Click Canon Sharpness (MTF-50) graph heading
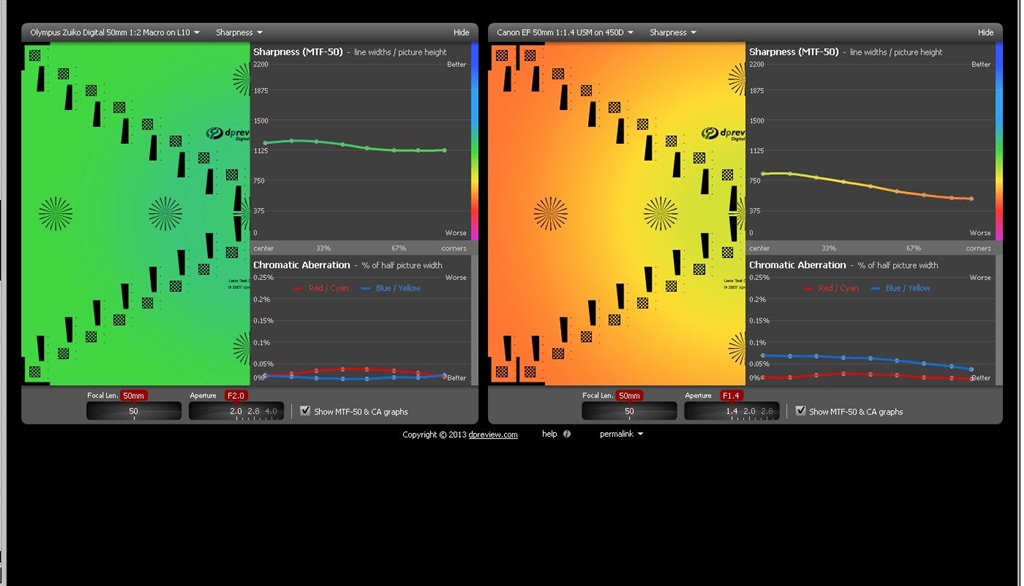This screenshot has width=1024, height=586. pyautogui.click(x=793, y=52)
